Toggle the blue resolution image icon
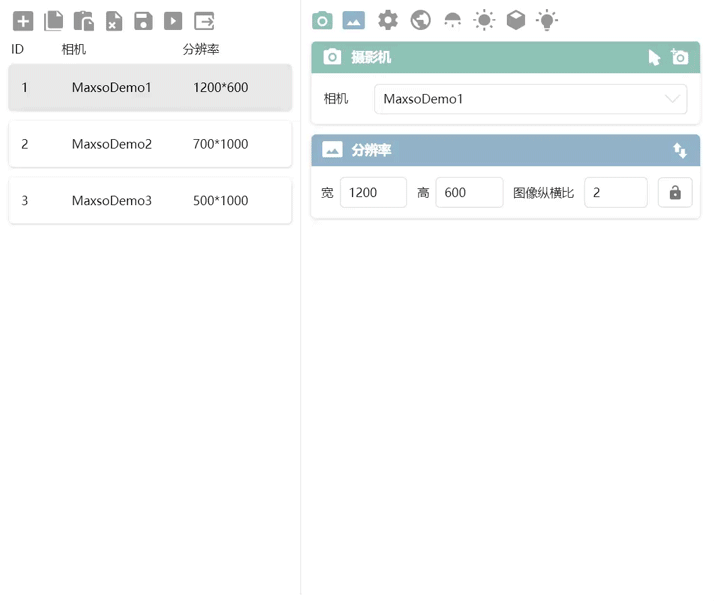 (x=354, y=20)
